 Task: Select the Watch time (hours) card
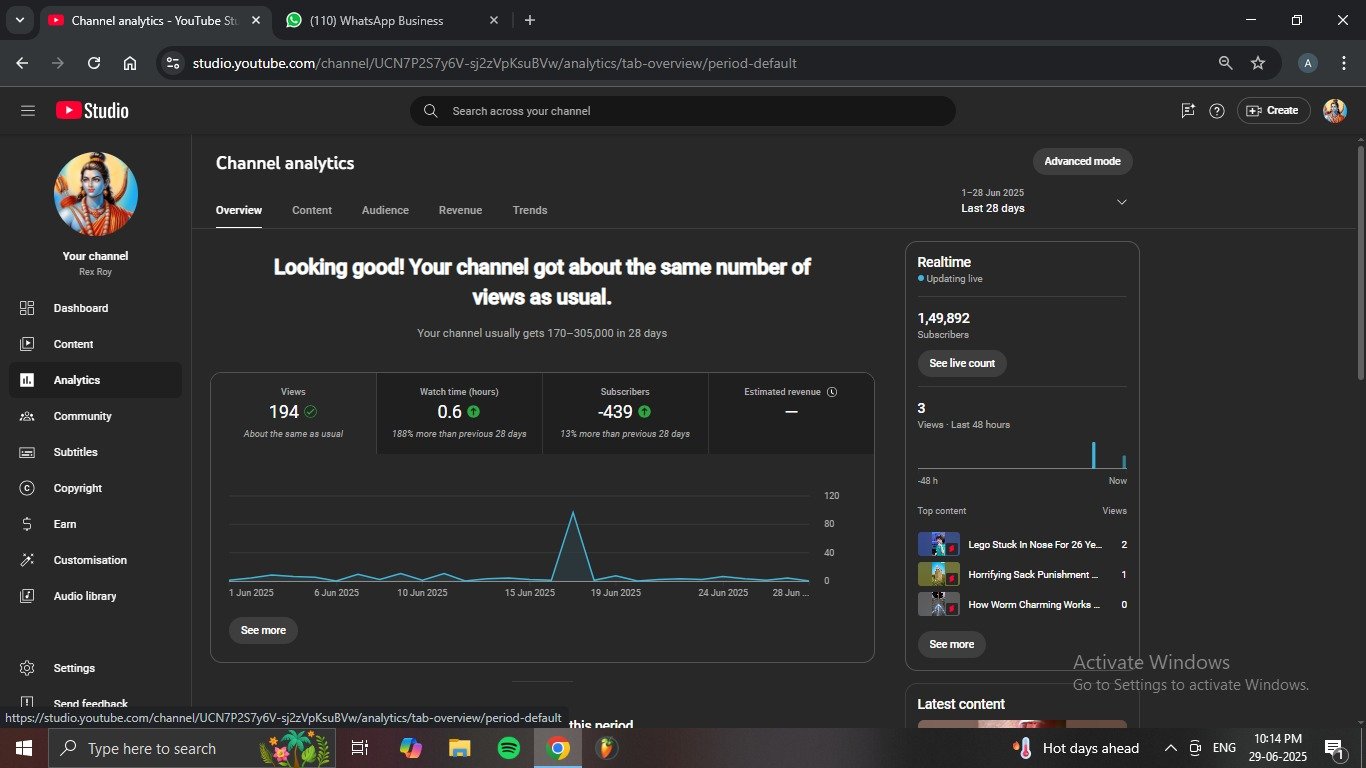pyautogui.click(x=459, y=413)
